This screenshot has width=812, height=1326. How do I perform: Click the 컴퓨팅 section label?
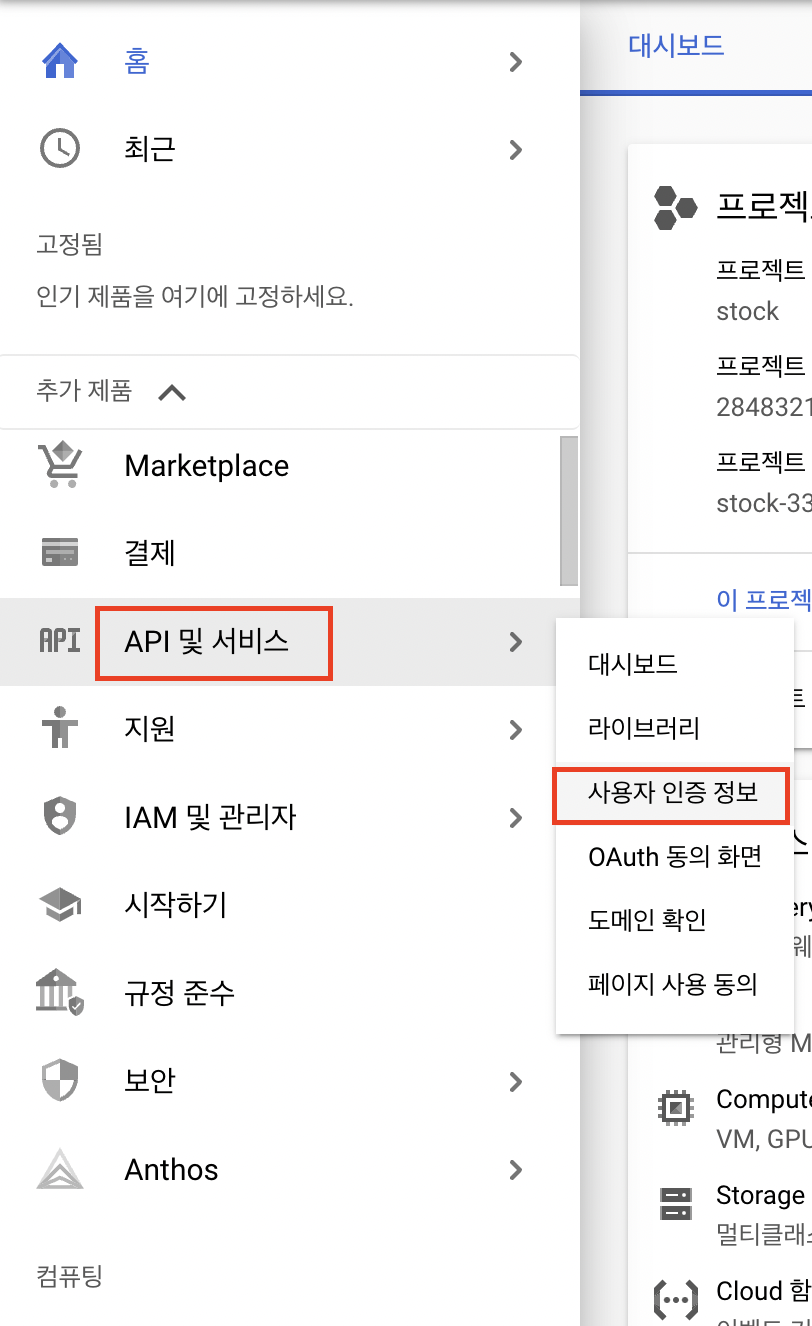point(69,1275)
